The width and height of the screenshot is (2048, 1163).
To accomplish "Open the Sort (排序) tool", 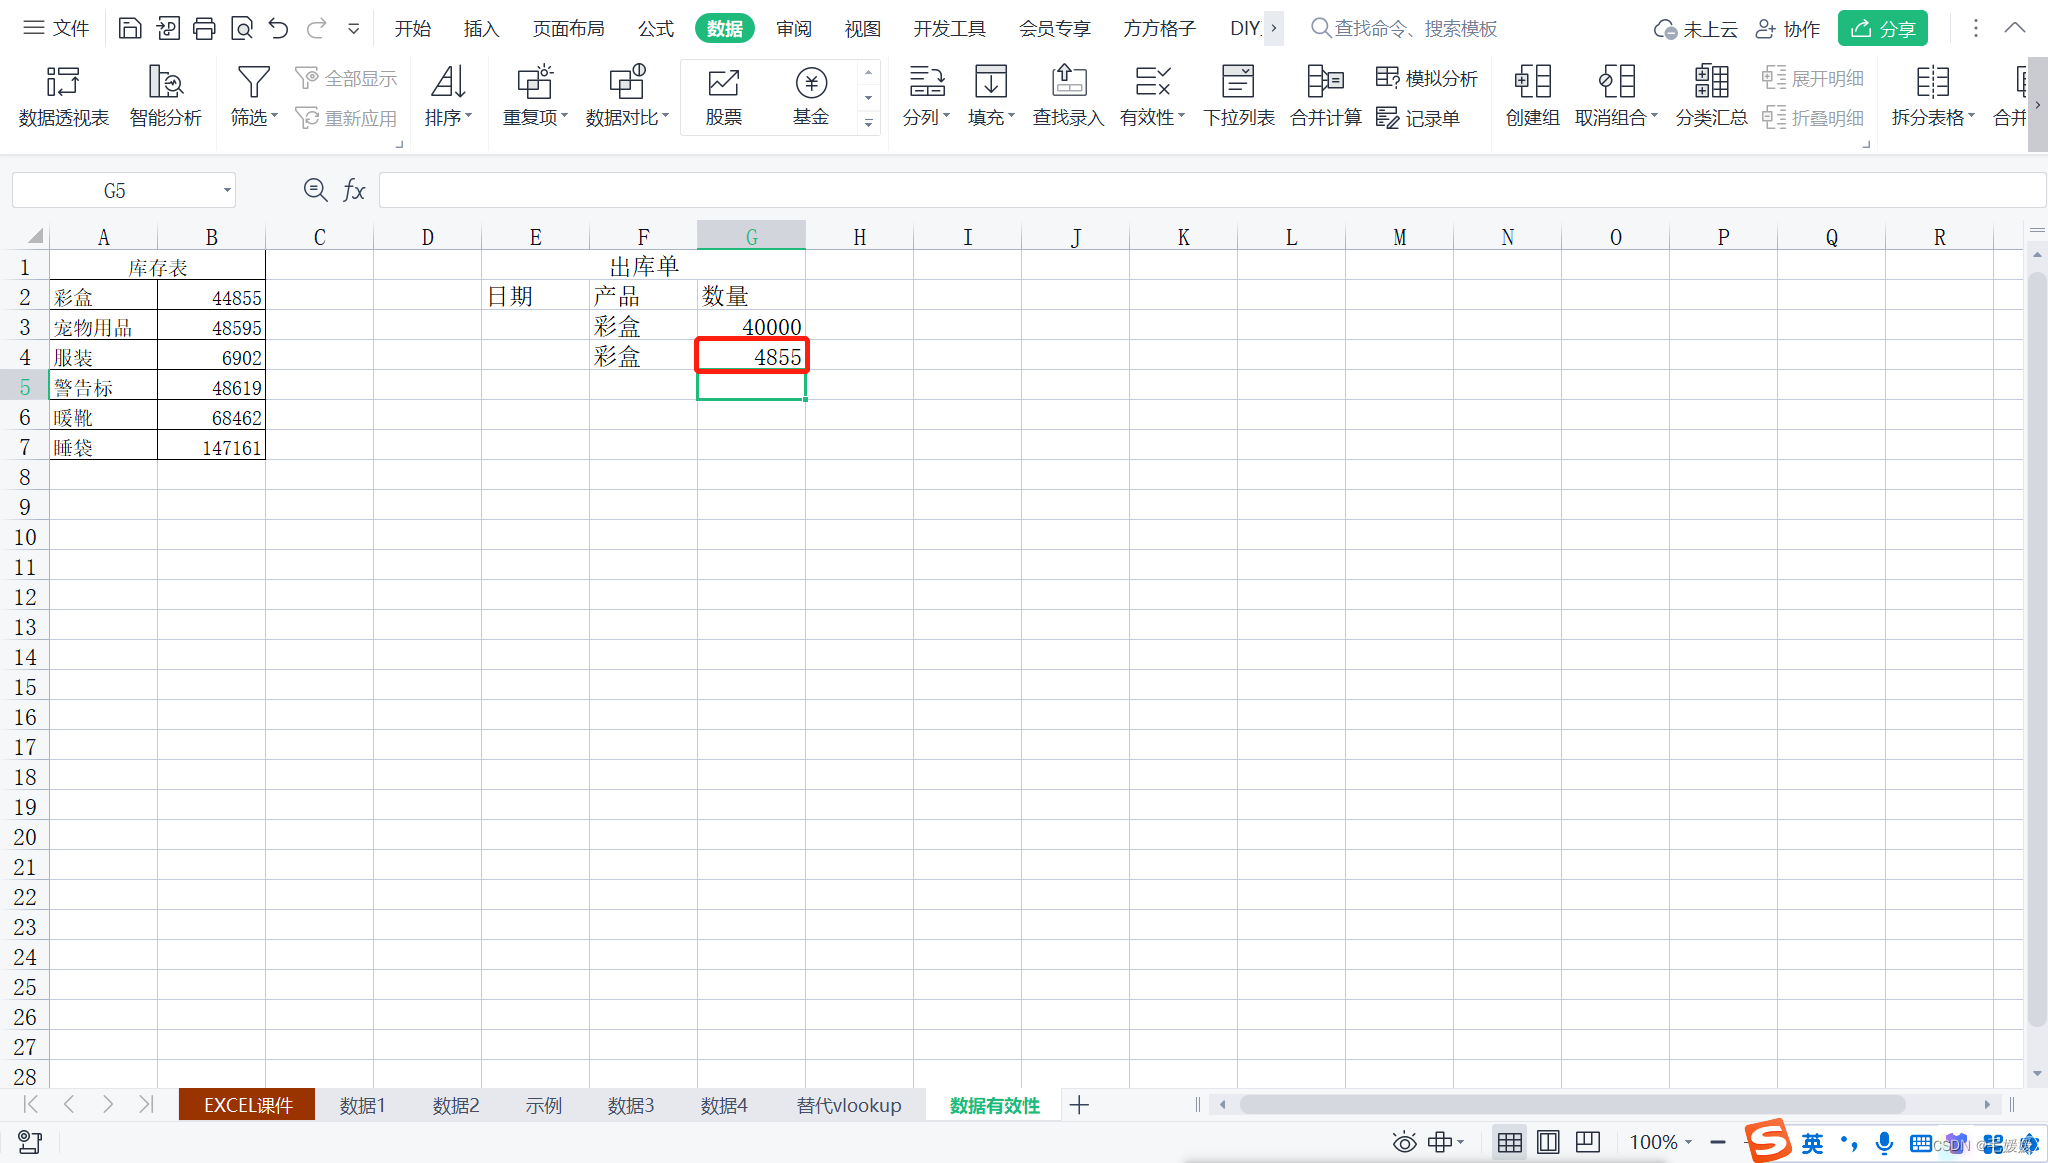I will (x=448, y=96).
